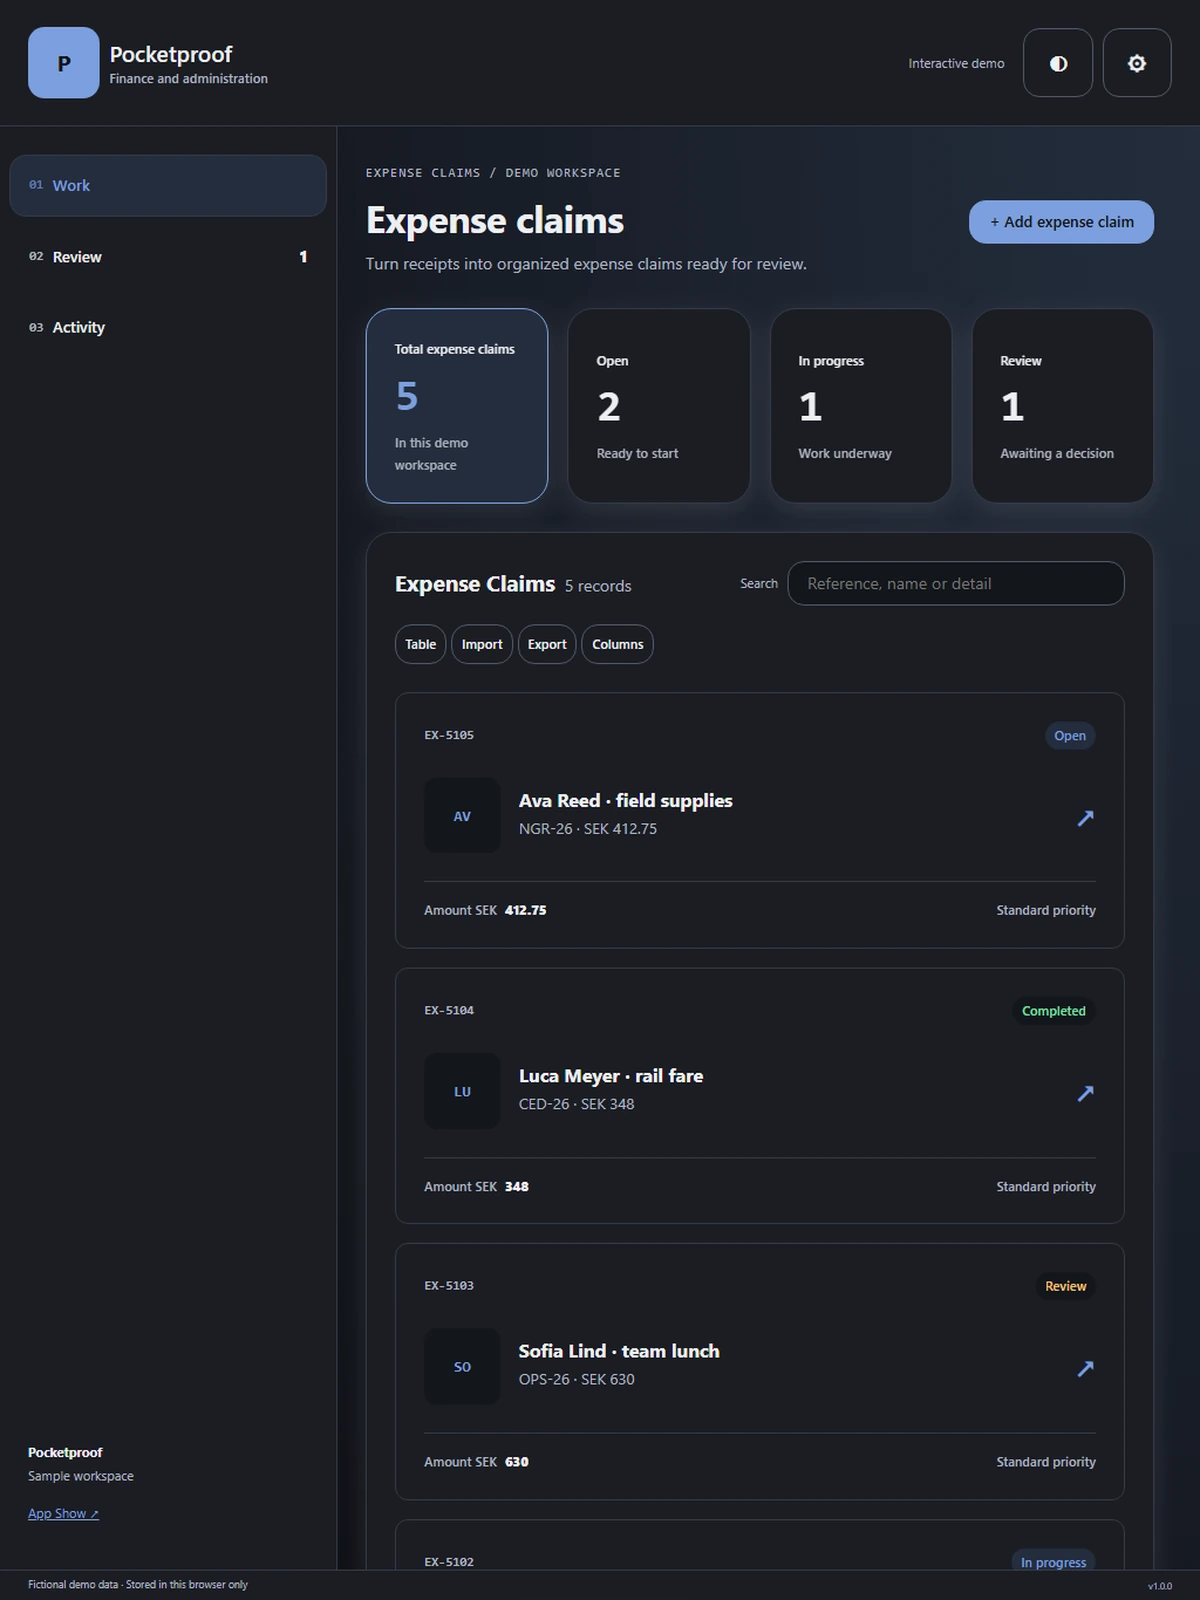Click the Import button
1200x1600 pixels.
point(482,644)
